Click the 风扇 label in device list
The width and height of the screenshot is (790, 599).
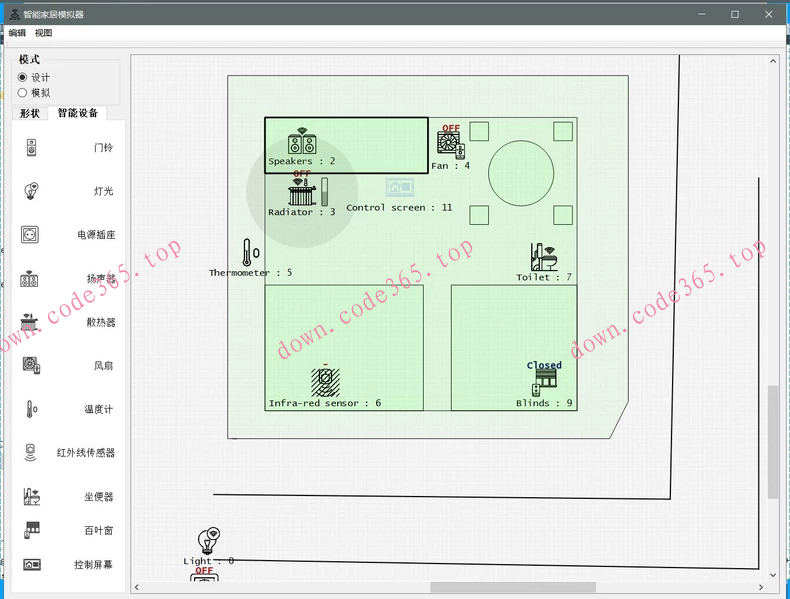(103, 366)
